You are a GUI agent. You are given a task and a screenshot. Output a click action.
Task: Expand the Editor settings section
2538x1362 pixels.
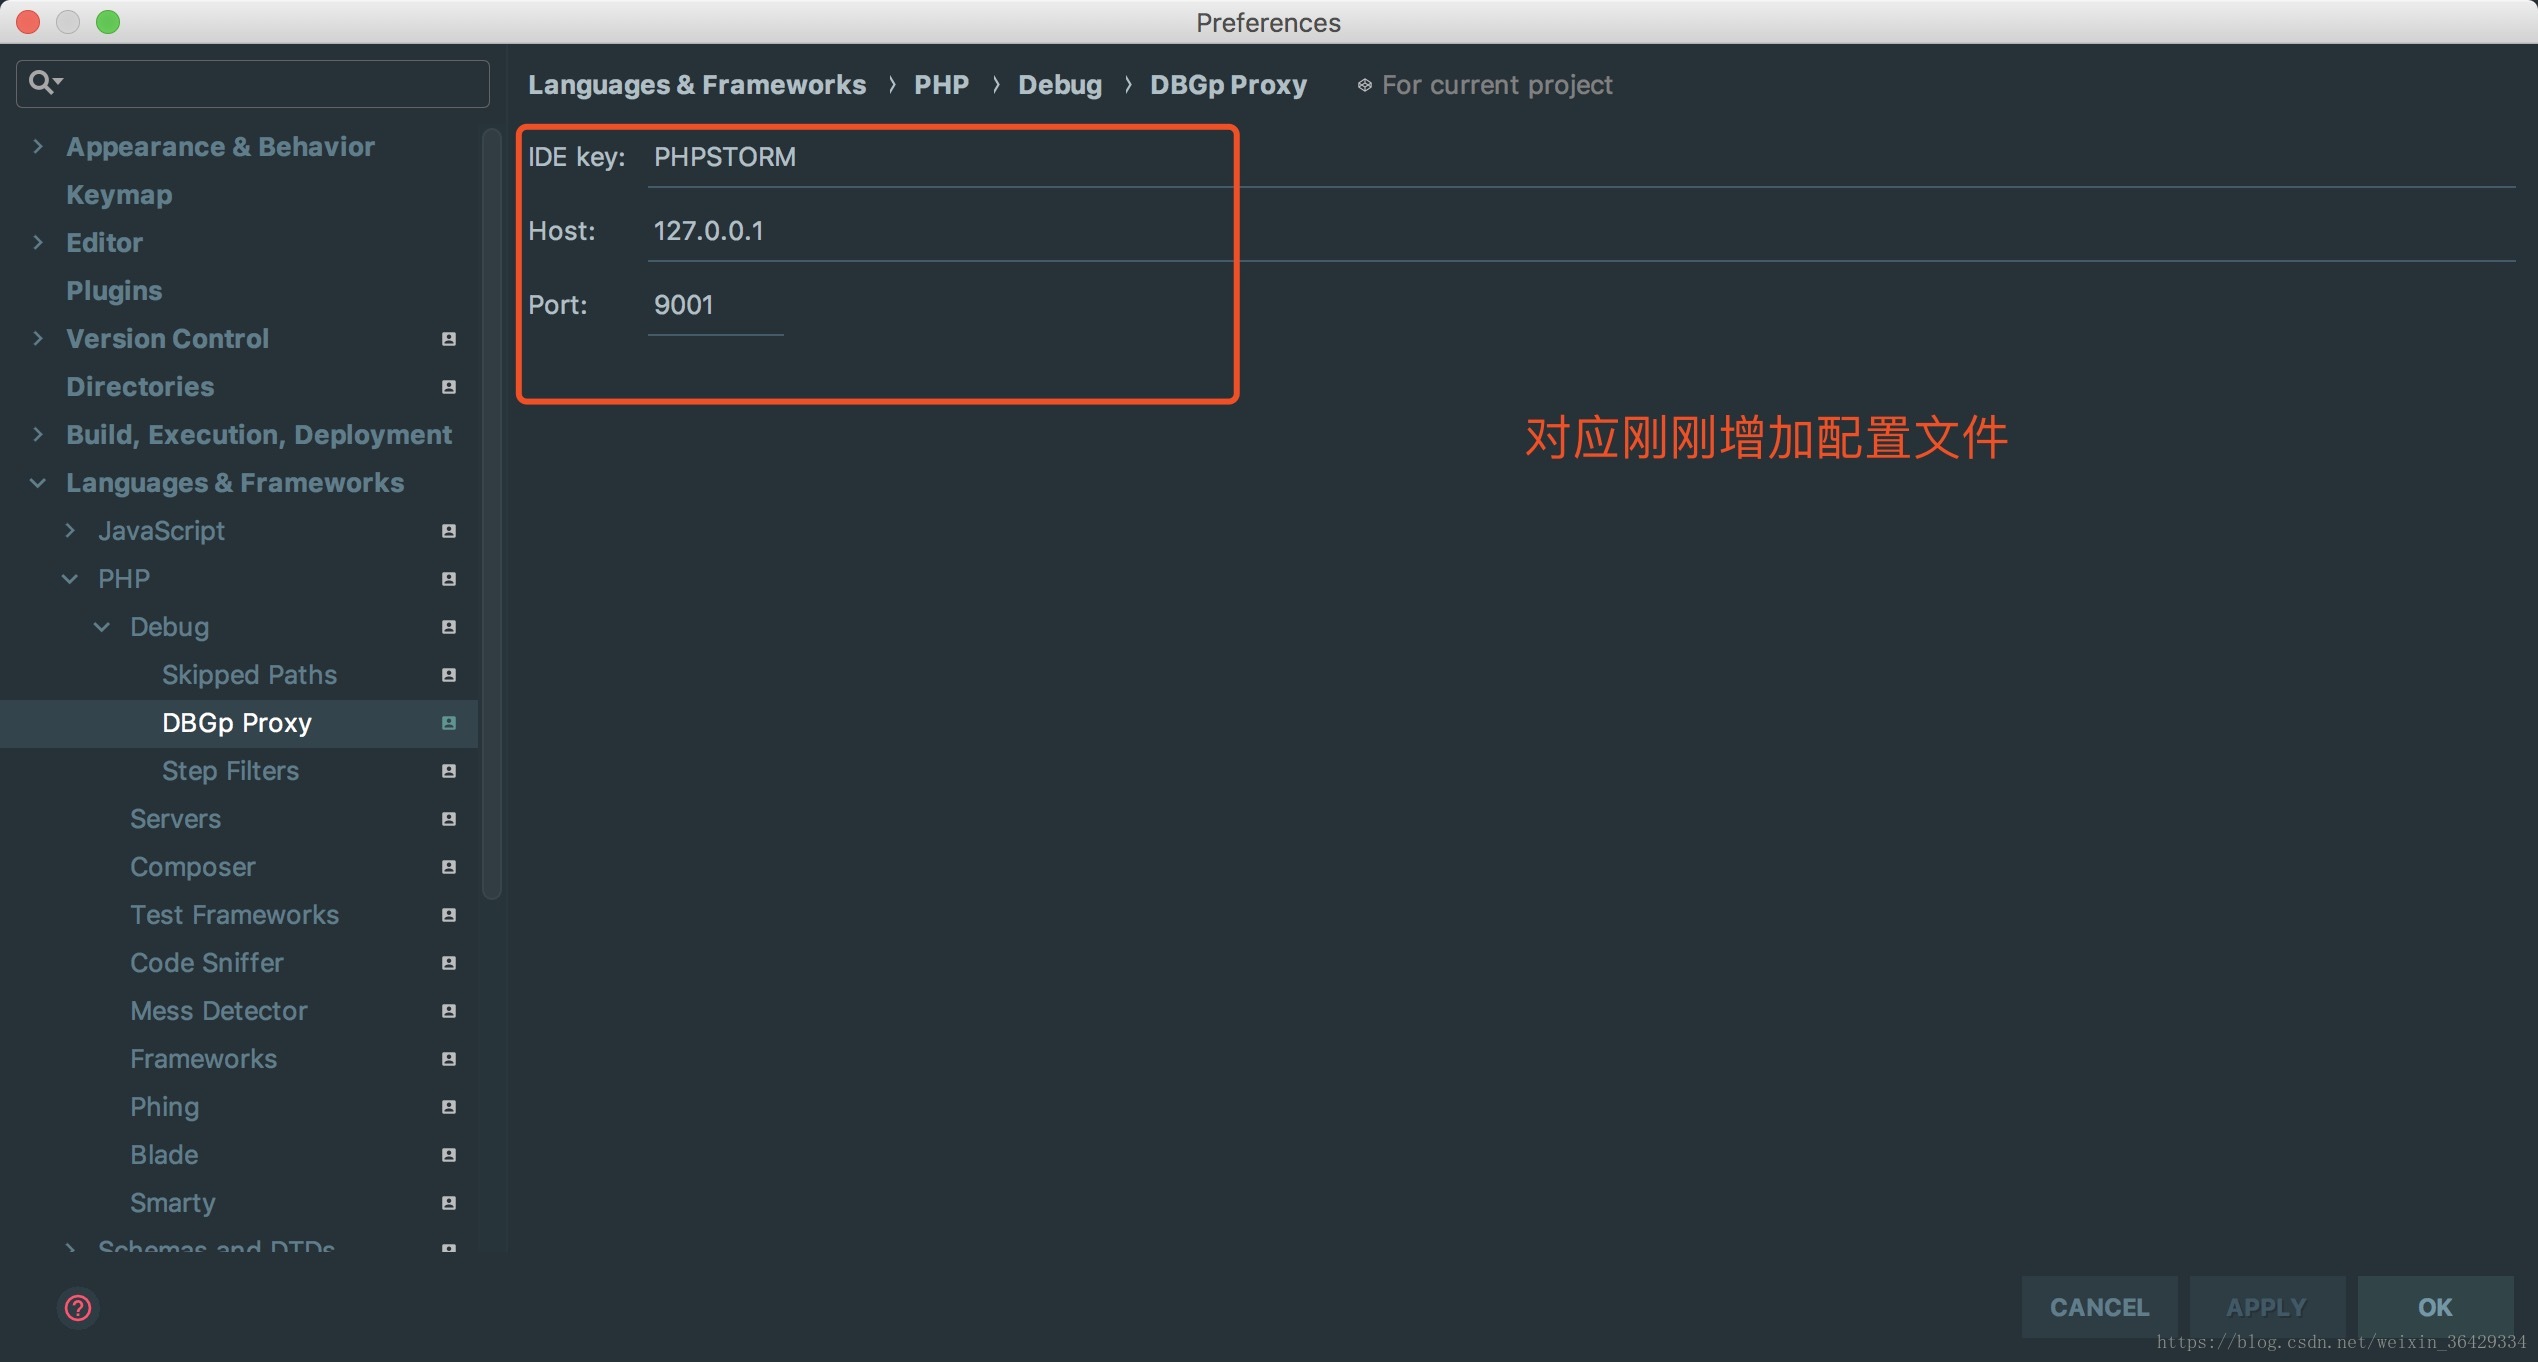click(x=38, y=243)
